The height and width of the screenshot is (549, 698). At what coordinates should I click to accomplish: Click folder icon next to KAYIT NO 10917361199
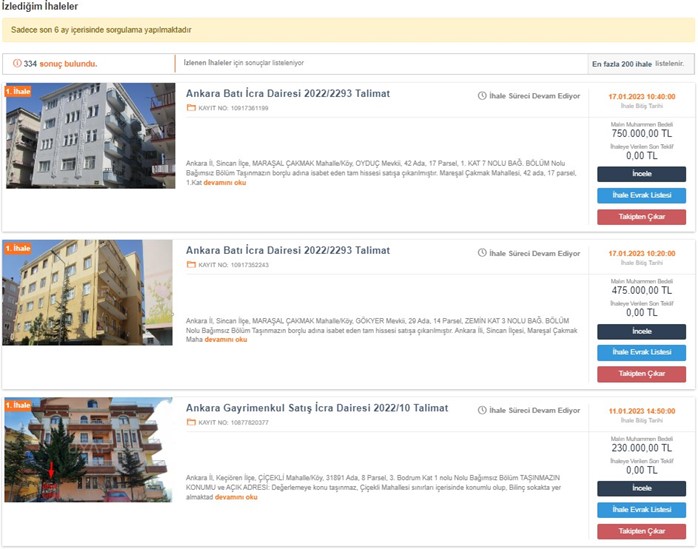[191, 108]
